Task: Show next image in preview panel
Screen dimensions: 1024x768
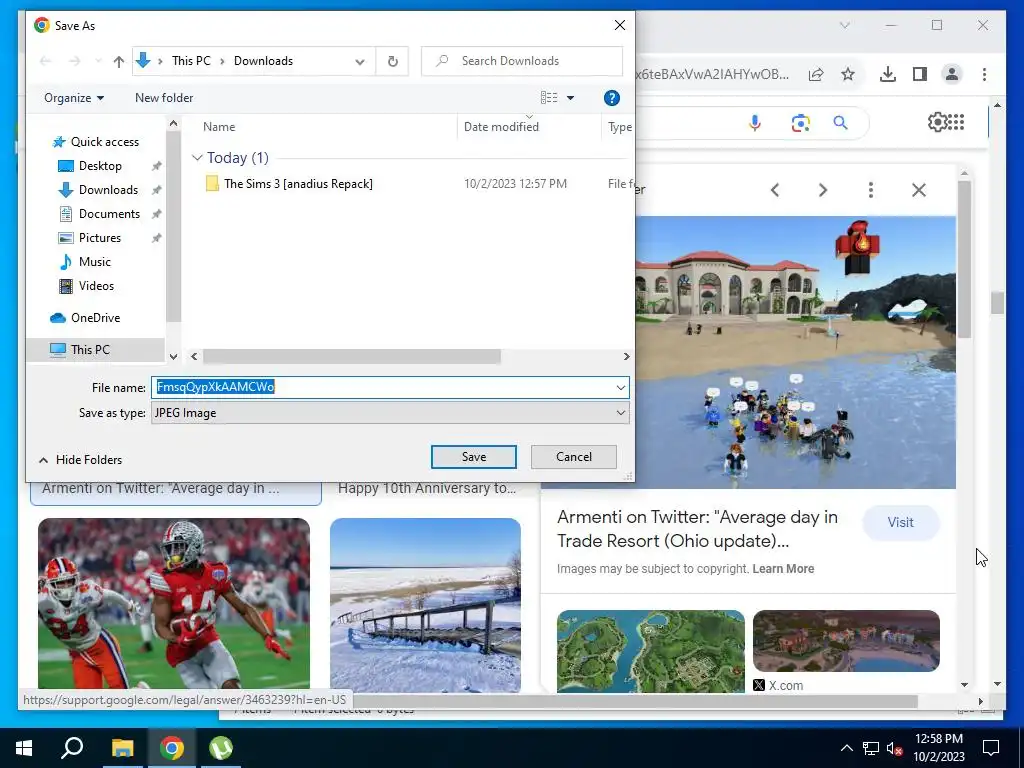Action: coord(823,190)
